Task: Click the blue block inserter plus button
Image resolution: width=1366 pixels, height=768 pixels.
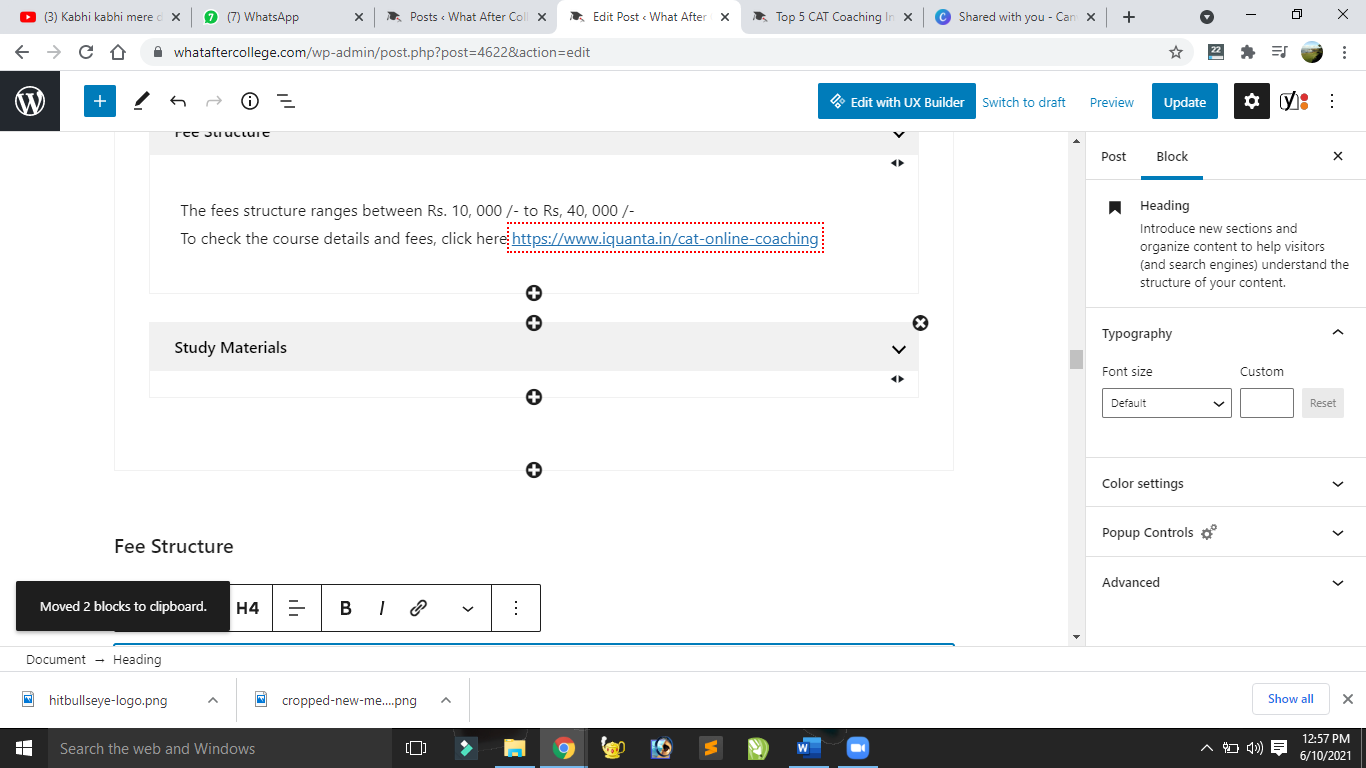Action: [x=100, y=101]
